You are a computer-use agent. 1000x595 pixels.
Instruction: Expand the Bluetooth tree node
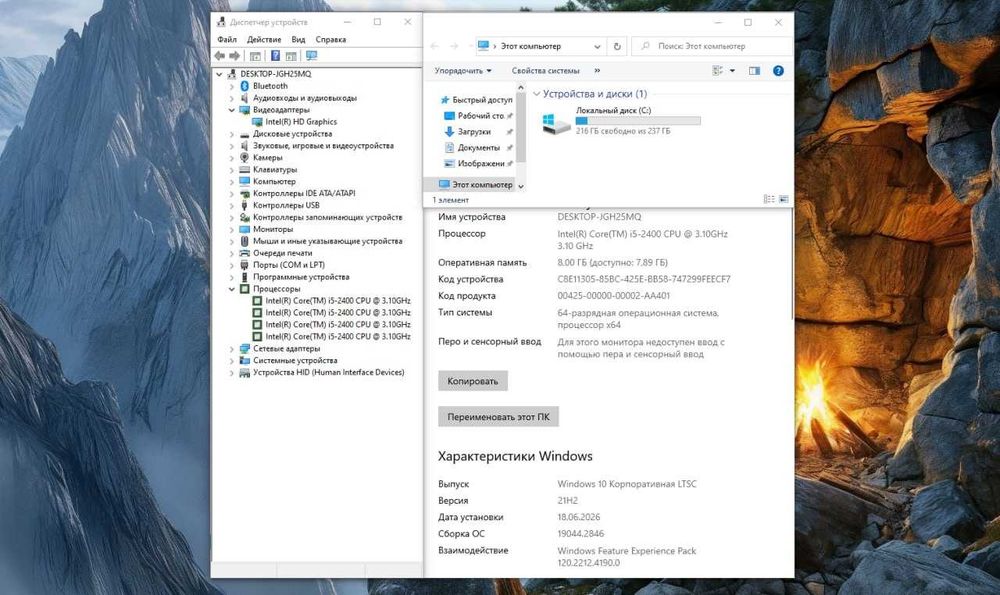point(232,86)
